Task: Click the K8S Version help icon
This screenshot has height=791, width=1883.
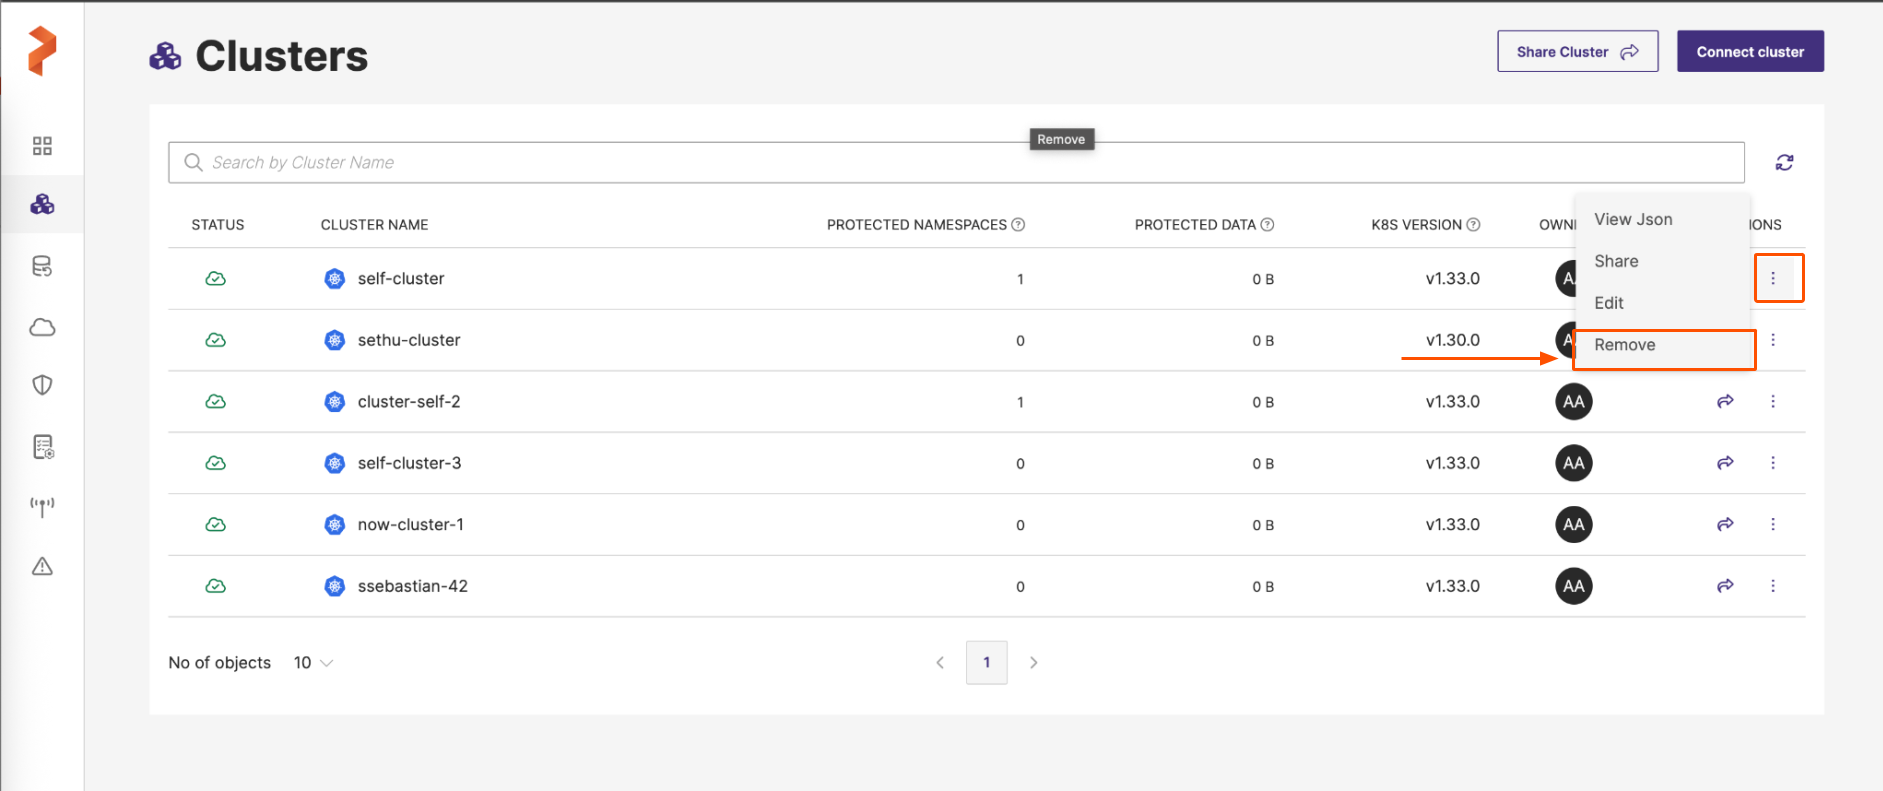Action: click(x=1473, y=225)
